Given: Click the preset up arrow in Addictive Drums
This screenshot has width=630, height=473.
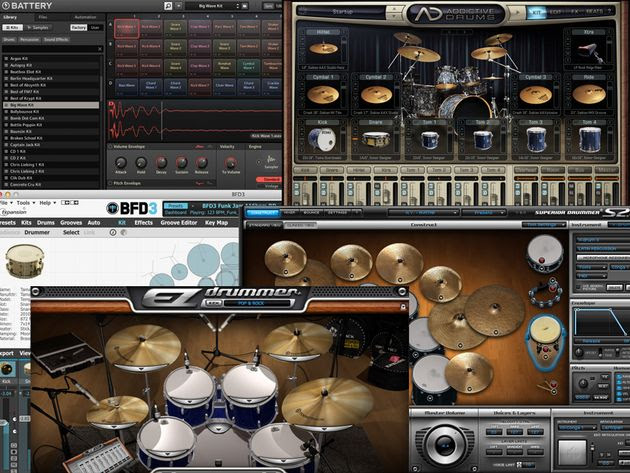Looking at the screenshot, I should (395, 9).
